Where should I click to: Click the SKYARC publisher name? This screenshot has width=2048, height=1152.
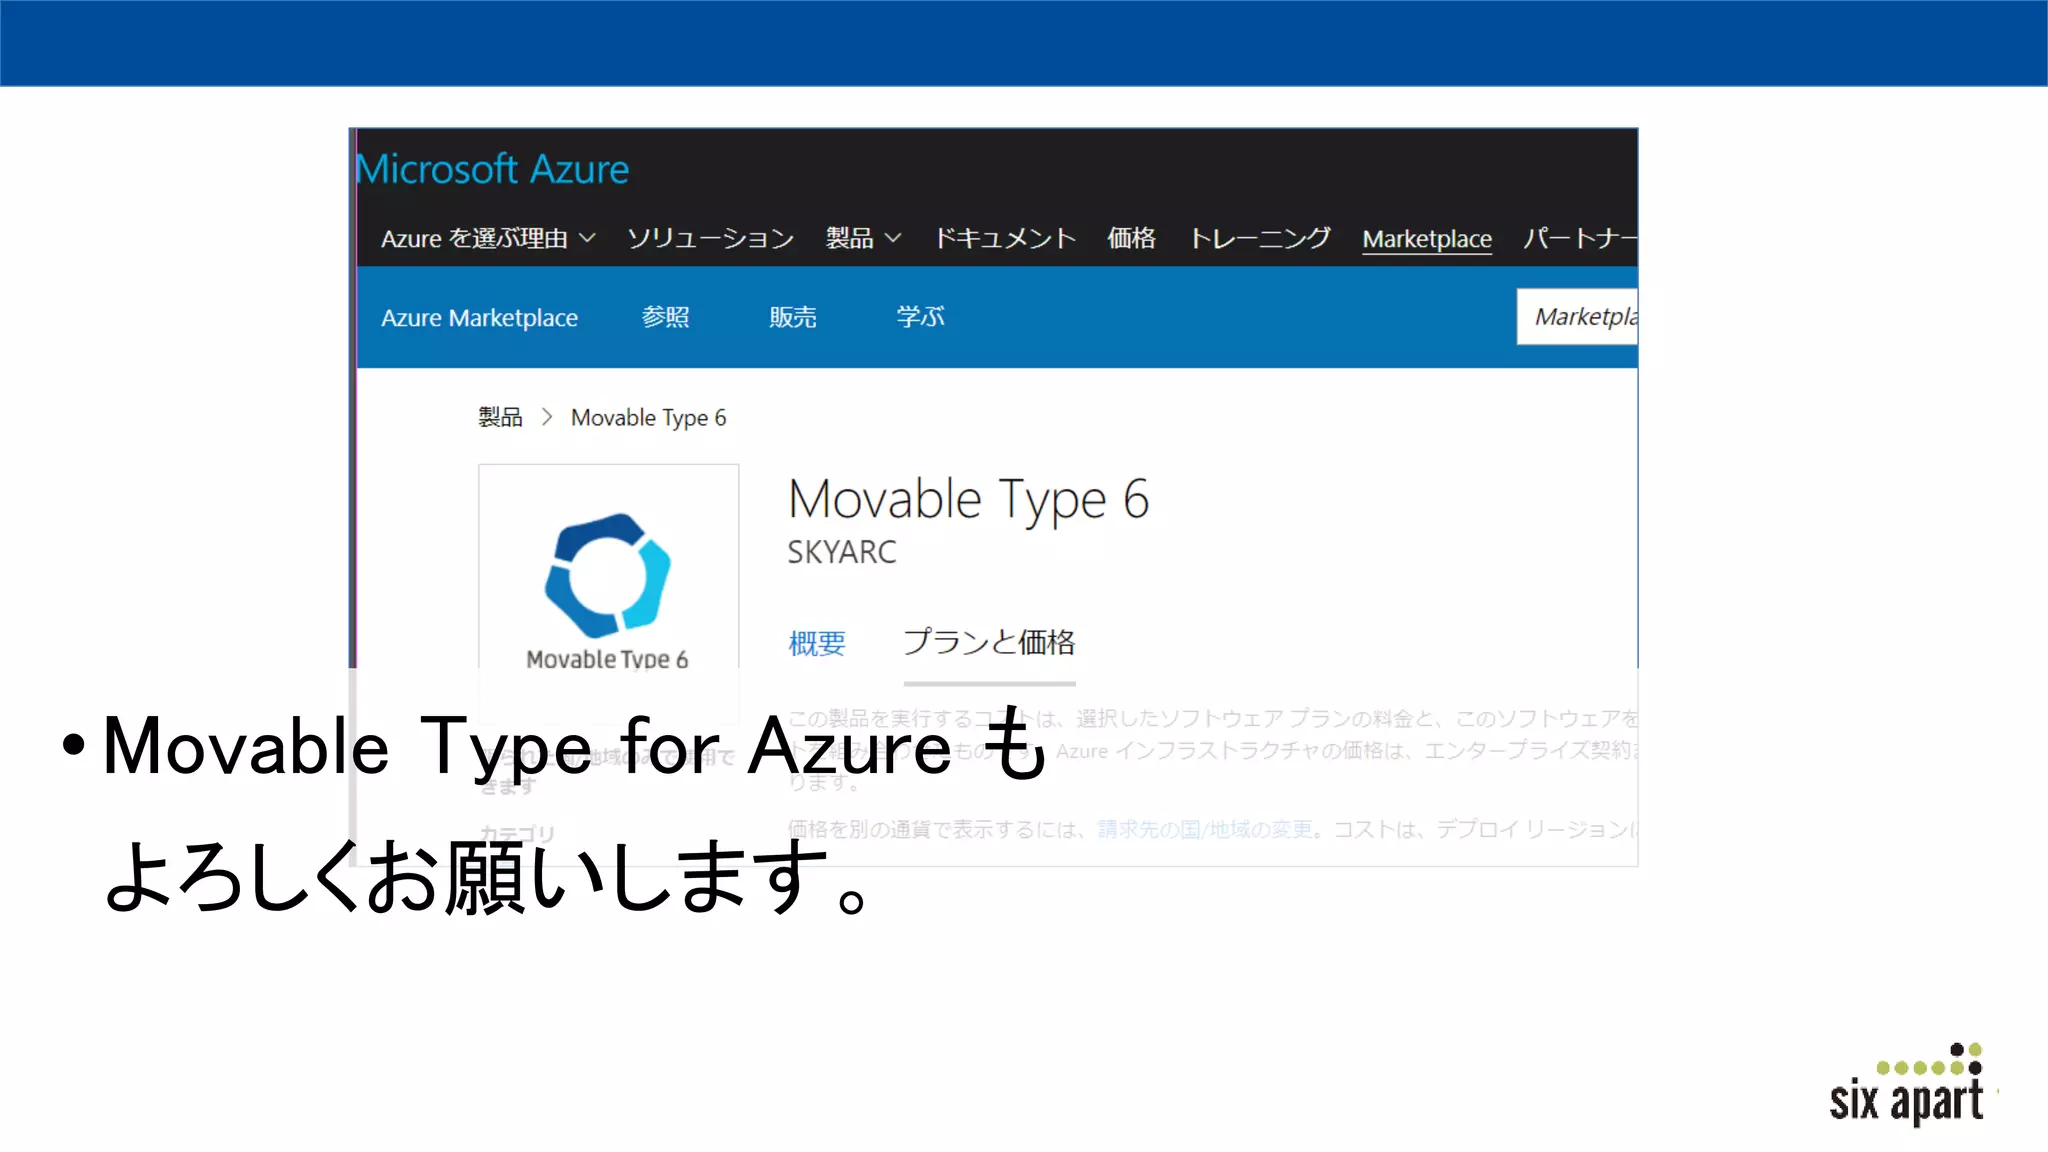pos(842,552)
